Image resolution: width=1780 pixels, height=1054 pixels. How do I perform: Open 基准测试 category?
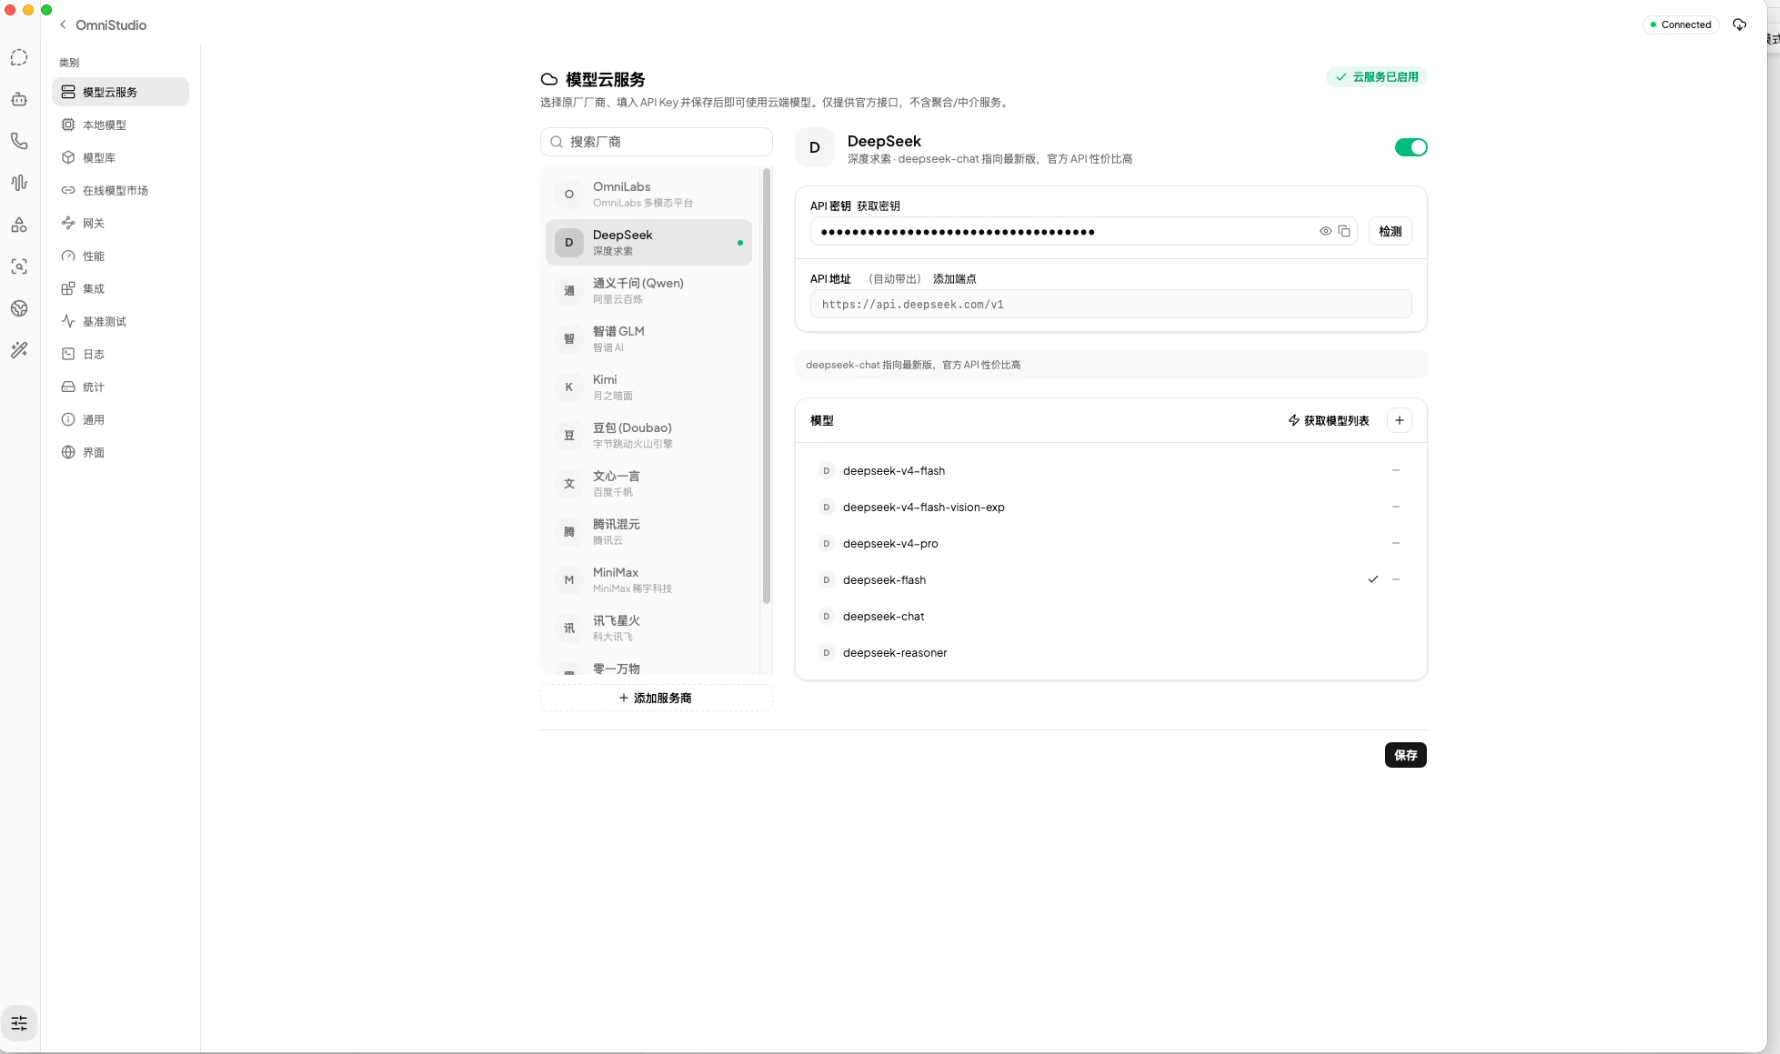(120, 322)
